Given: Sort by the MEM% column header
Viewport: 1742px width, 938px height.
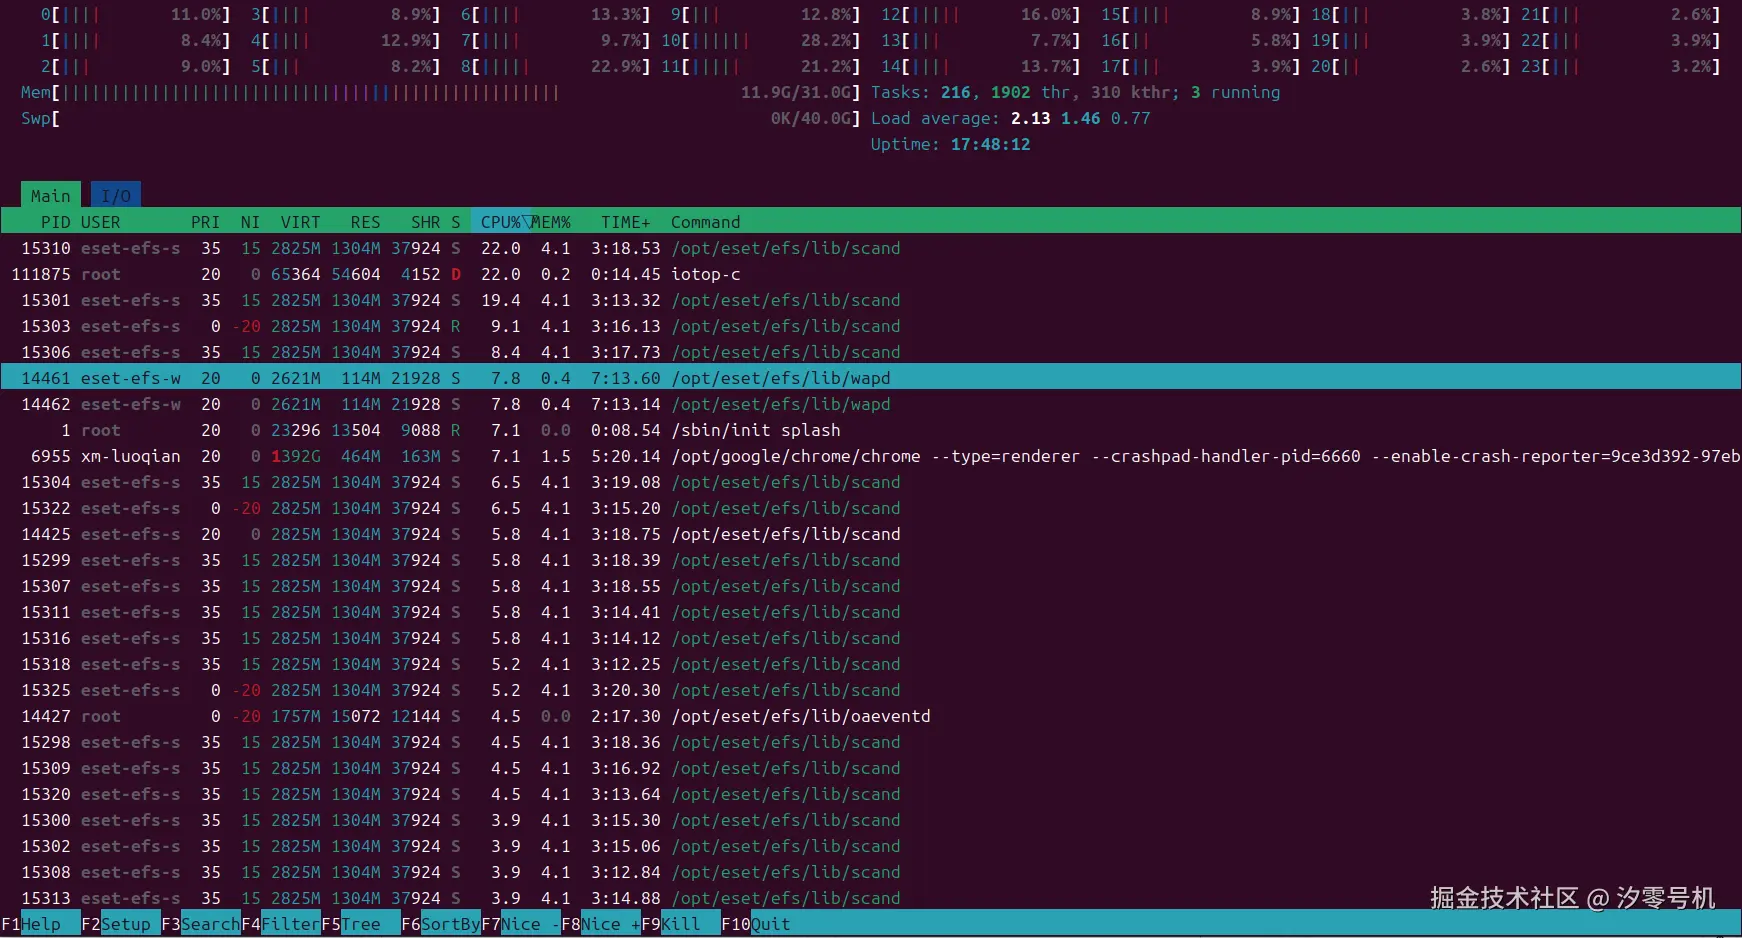Looking at the screenshot, I should pyautogui.click(x=551, y=222).
